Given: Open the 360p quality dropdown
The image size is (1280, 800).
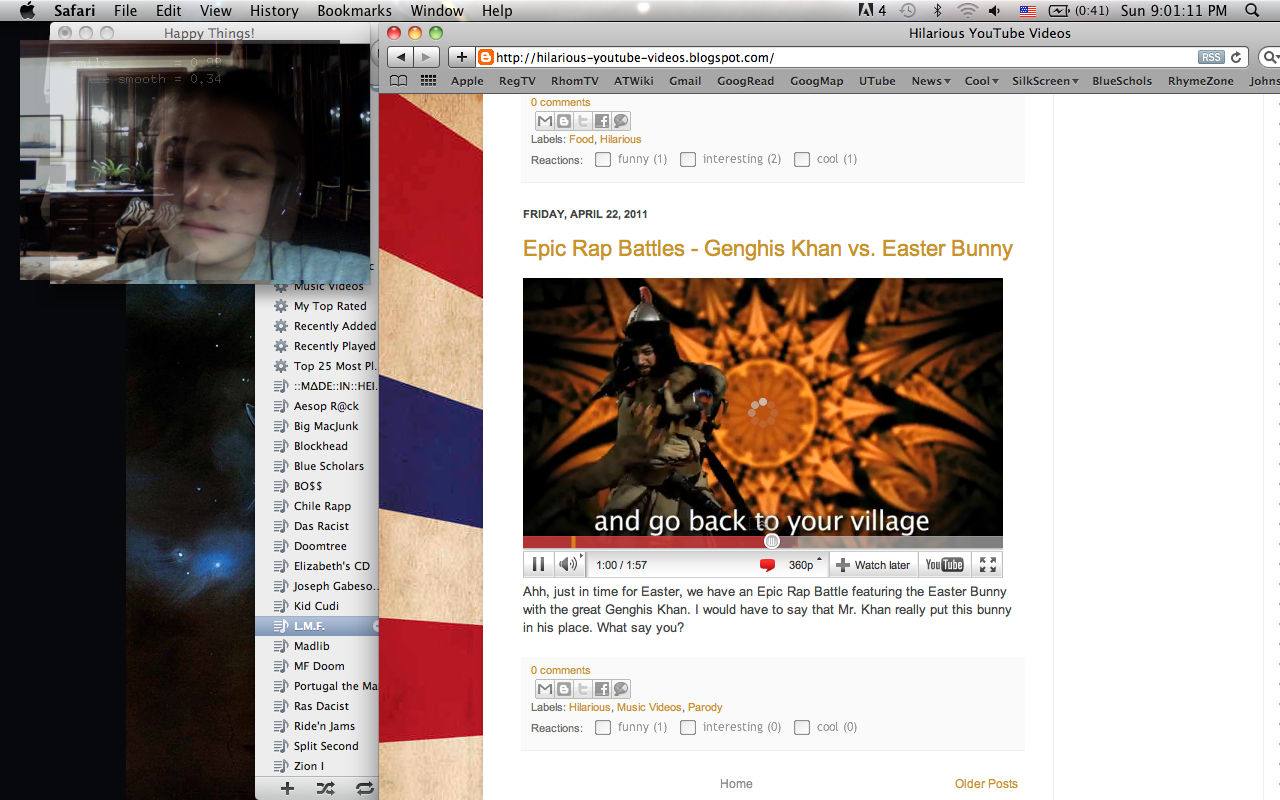Looking at the screenshot, I should click(805, 565).
